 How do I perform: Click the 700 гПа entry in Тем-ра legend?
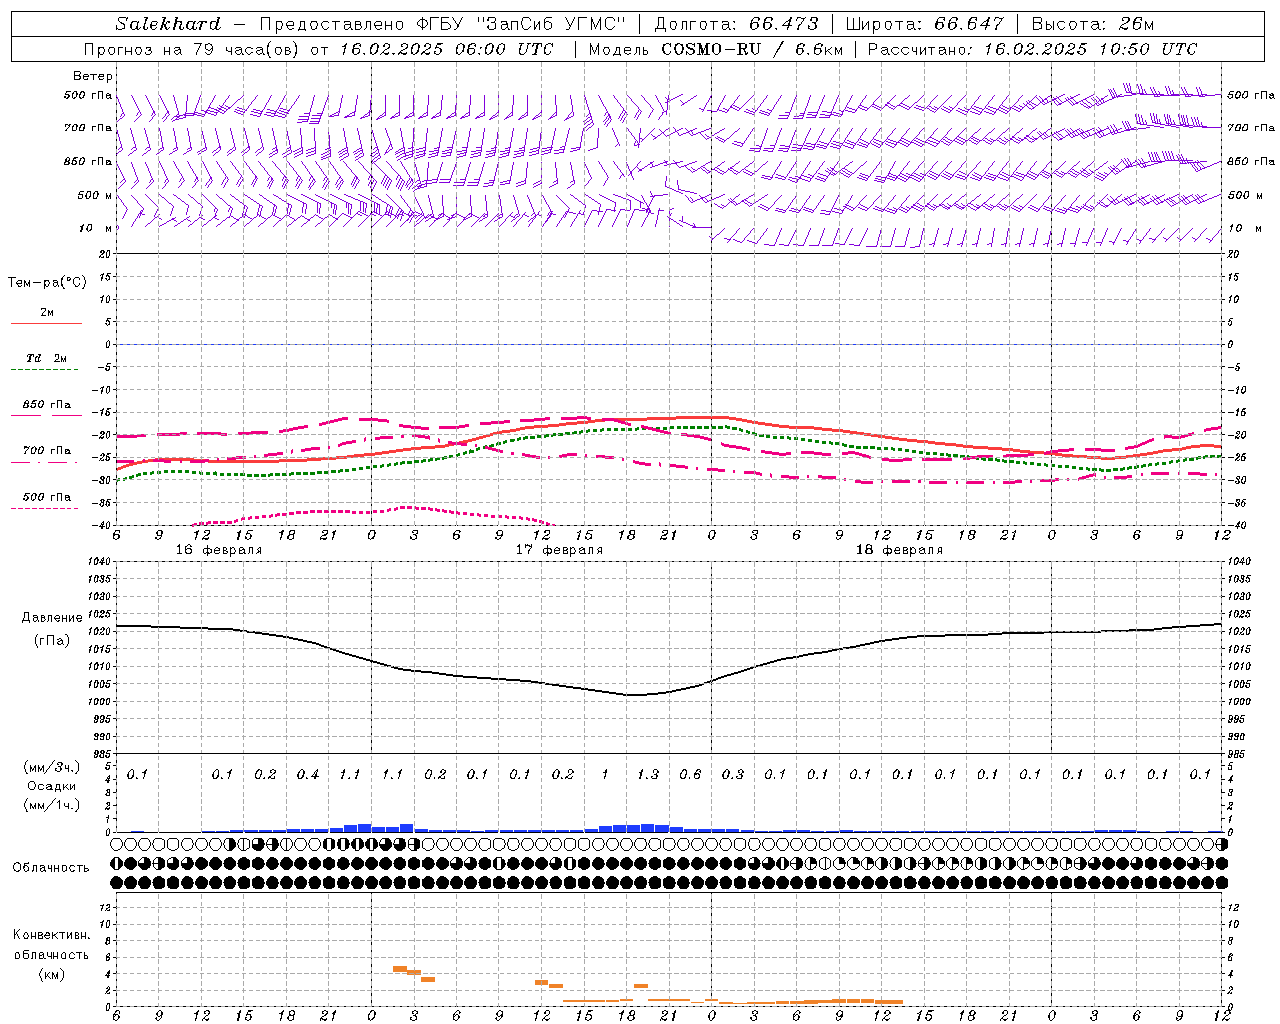[47, 451]
